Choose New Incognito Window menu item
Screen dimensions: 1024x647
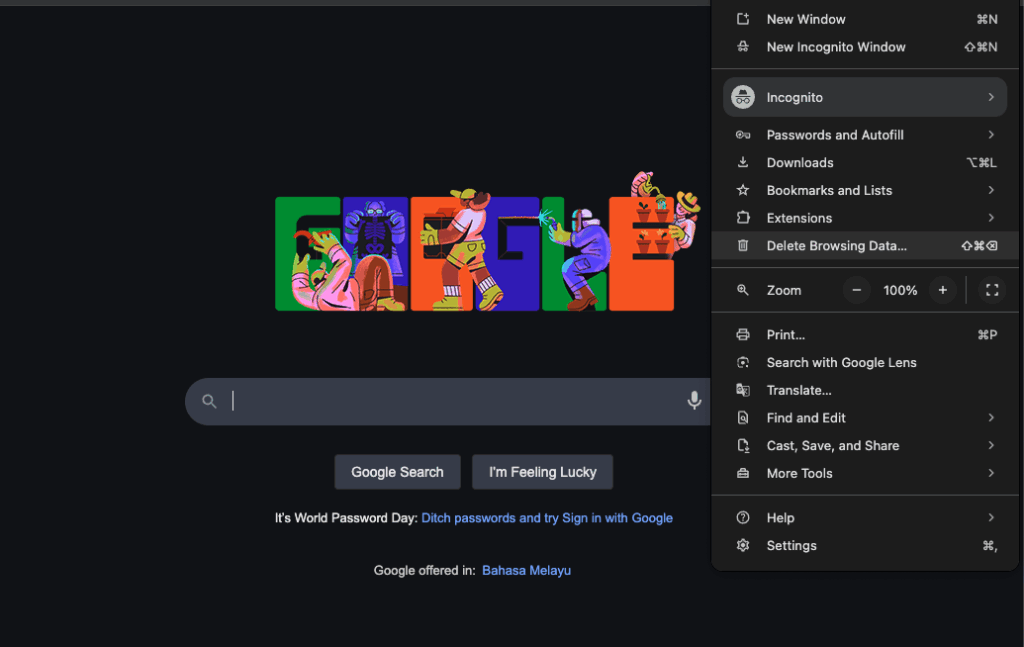865,47
